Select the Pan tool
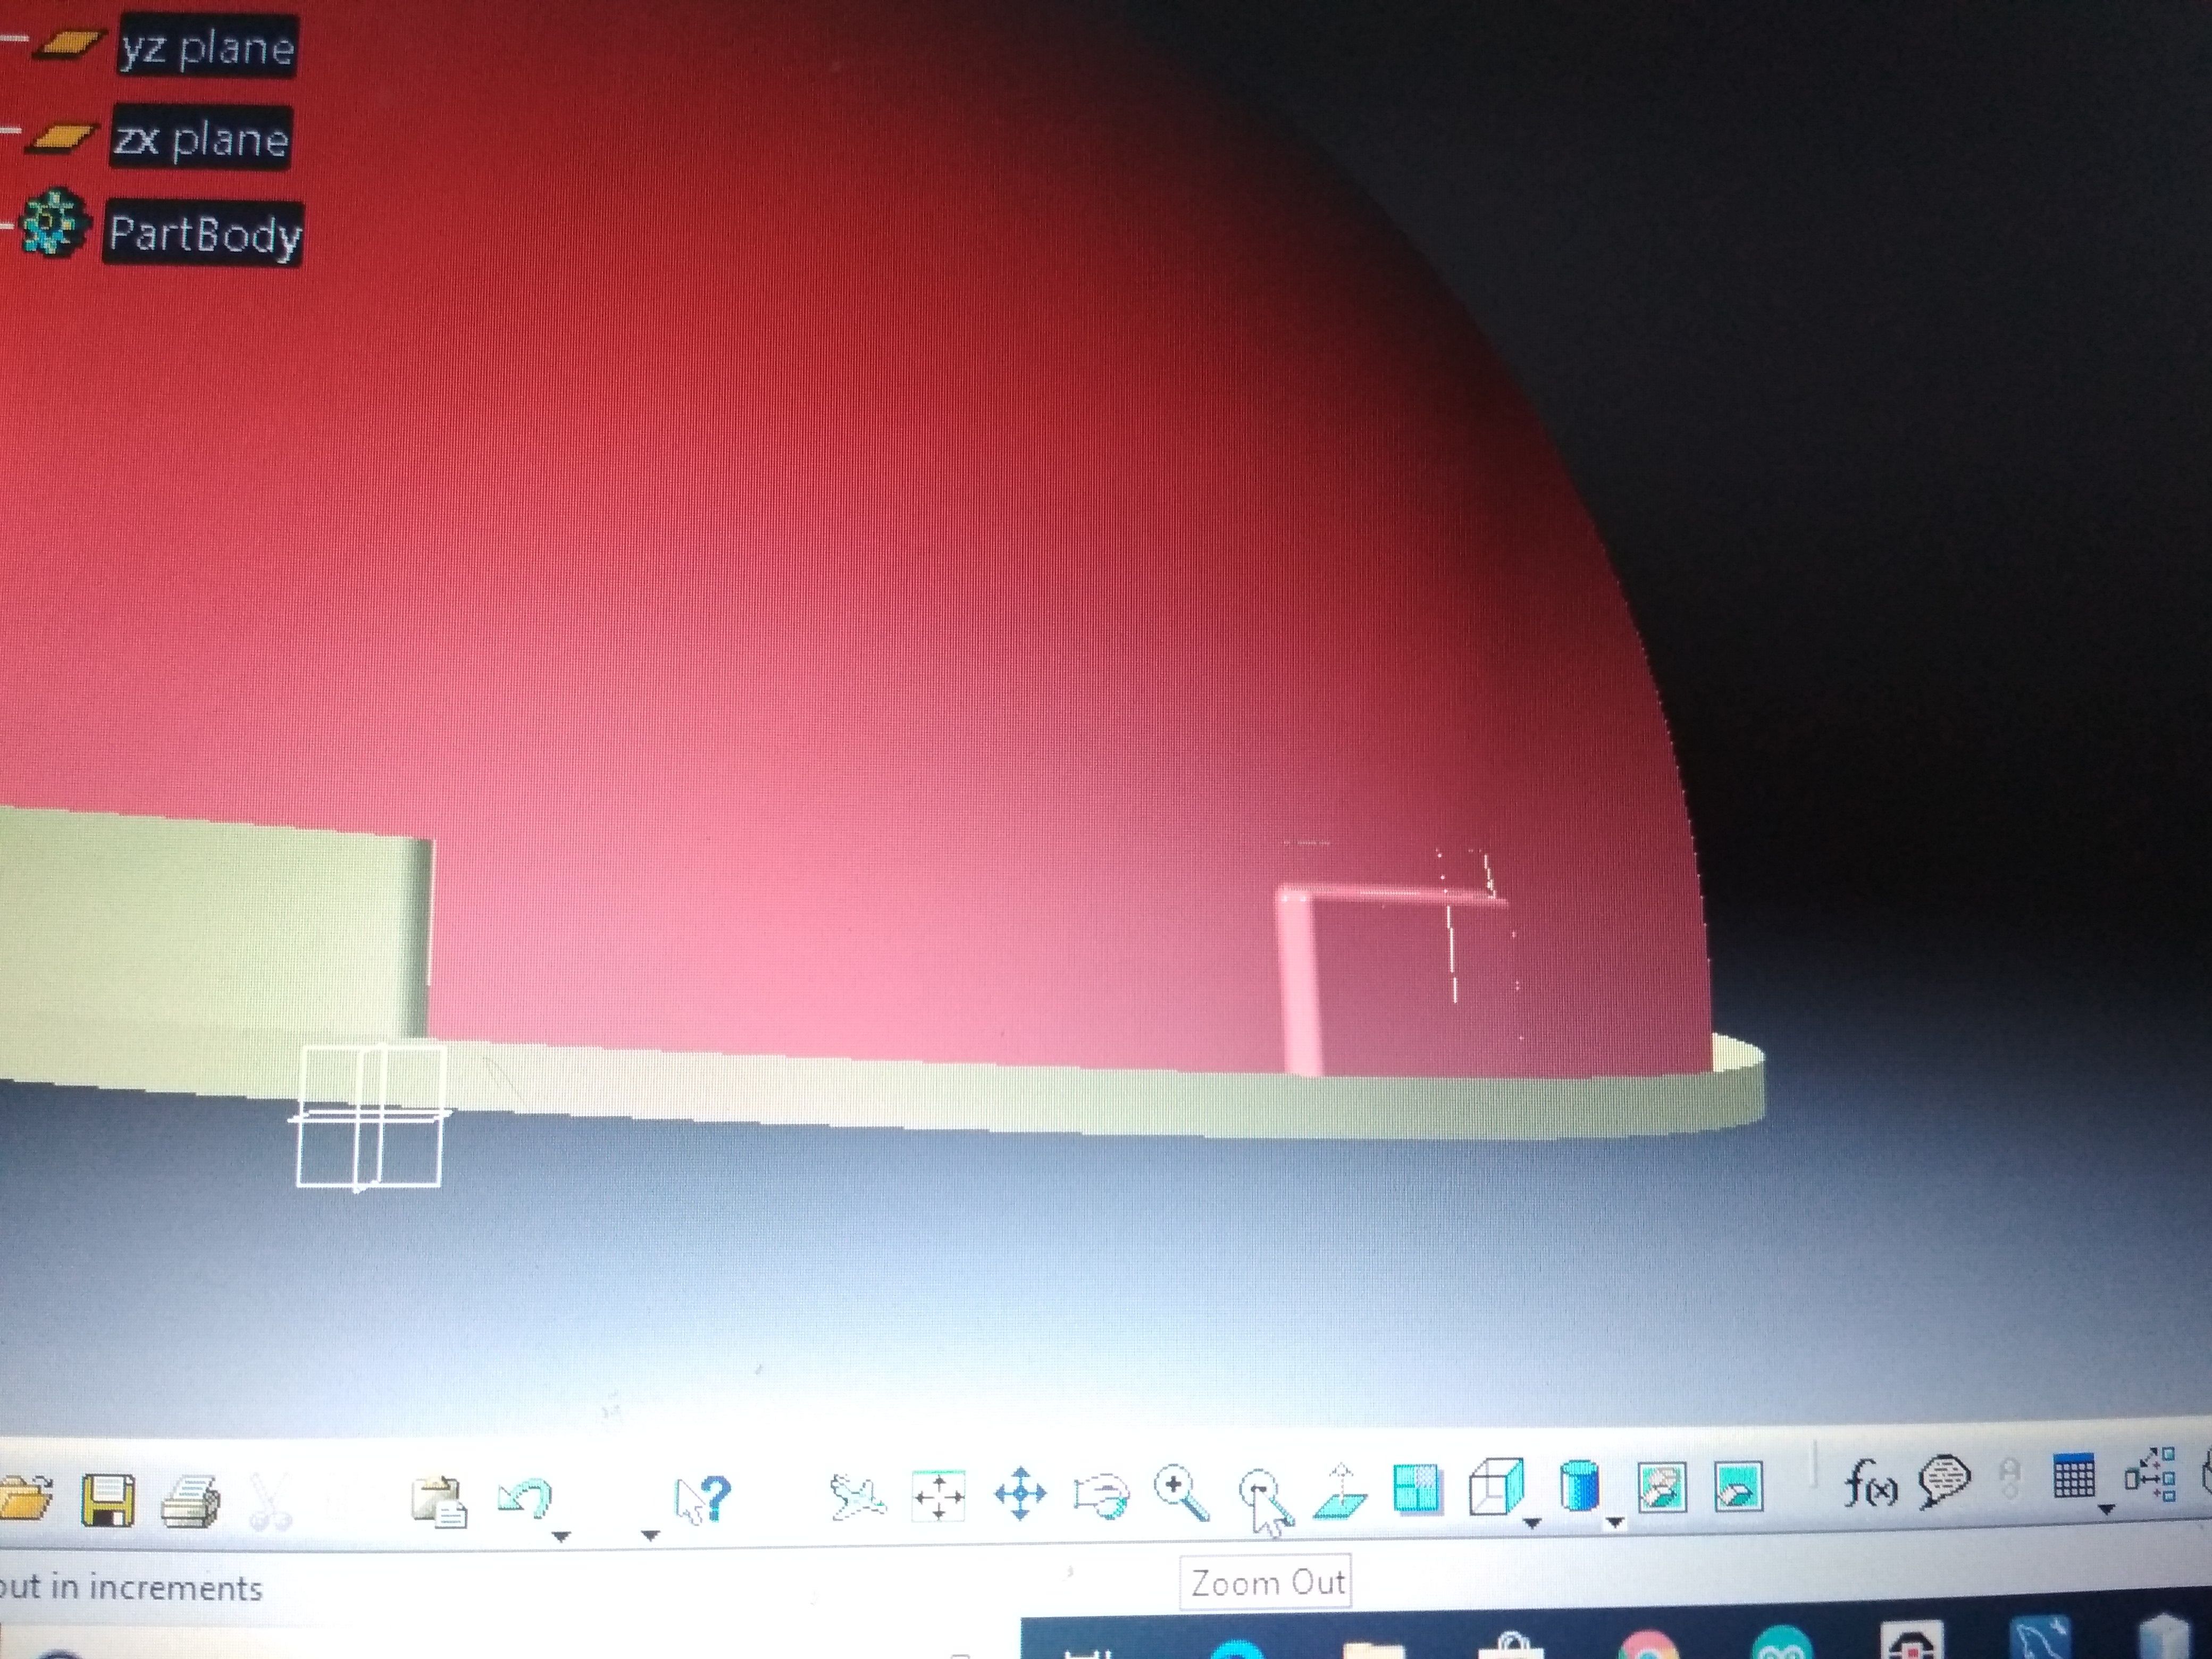This screenshot has width=2212, height=1659. pyautogui.click(x=1020, y=1494)
